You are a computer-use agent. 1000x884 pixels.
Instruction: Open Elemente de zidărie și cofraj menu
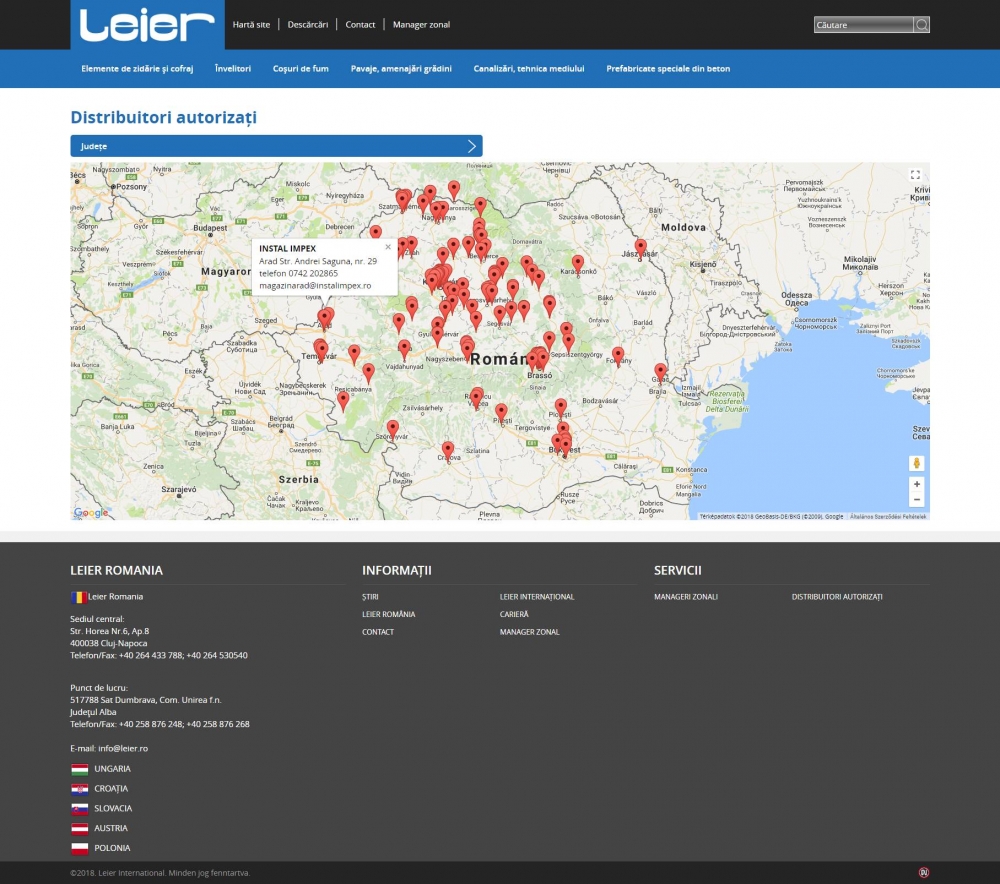[137, 69]
